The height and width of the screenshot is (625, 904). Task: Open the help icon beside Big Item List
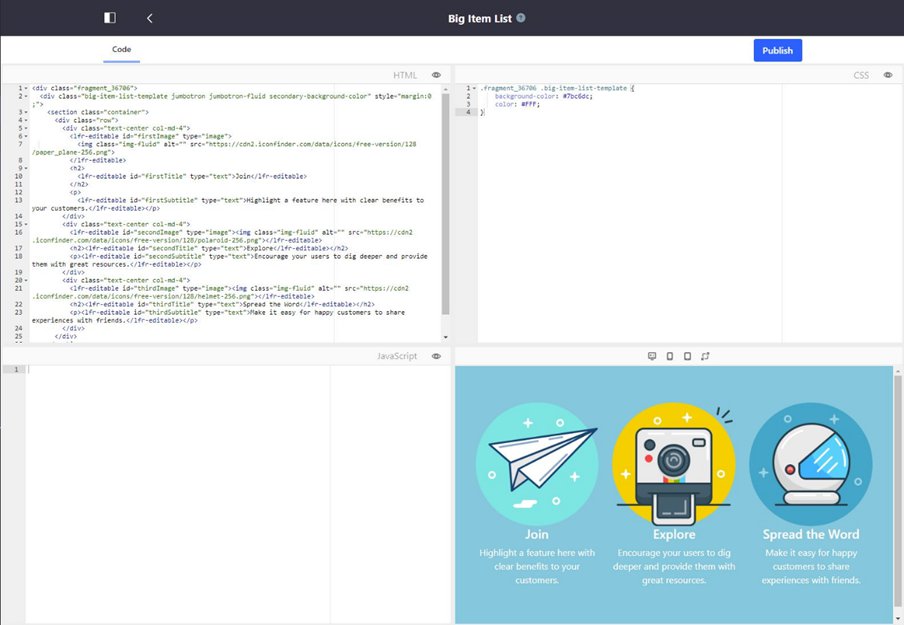coord(521,18)
